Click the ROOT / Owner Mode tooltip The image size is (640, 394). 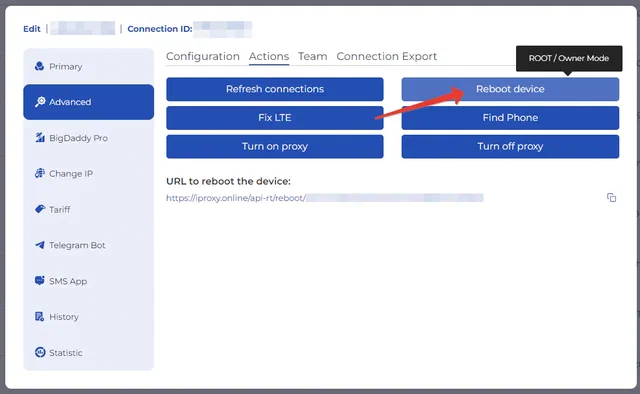pyautogui.click(x=569, y=58)
